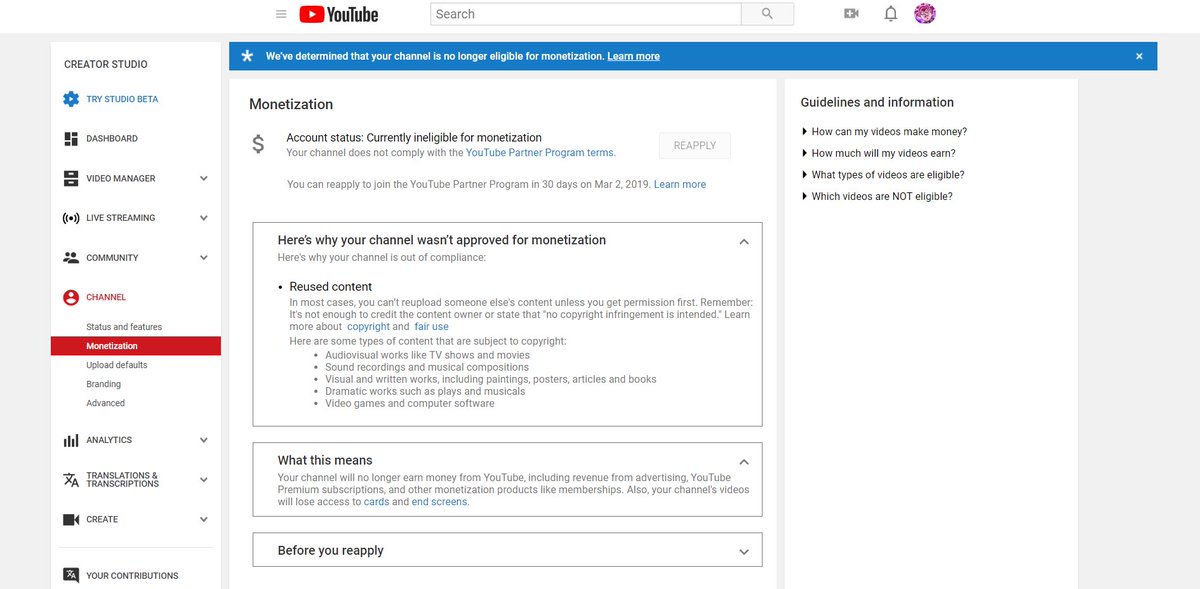This screenshot has width=1200, height=589.
Task: Click the Live Streaming broadcast icon
Action: coord(71,218)
